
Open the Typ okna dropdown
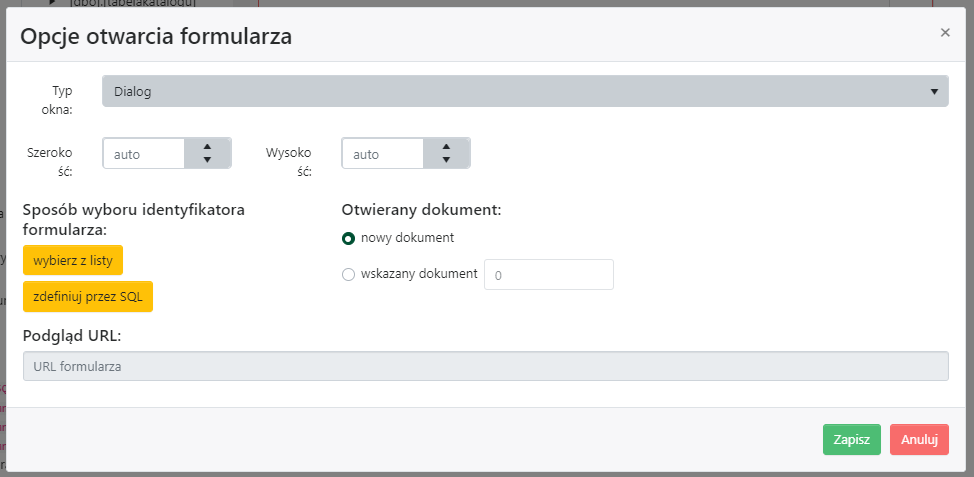[x=525, y=91]
